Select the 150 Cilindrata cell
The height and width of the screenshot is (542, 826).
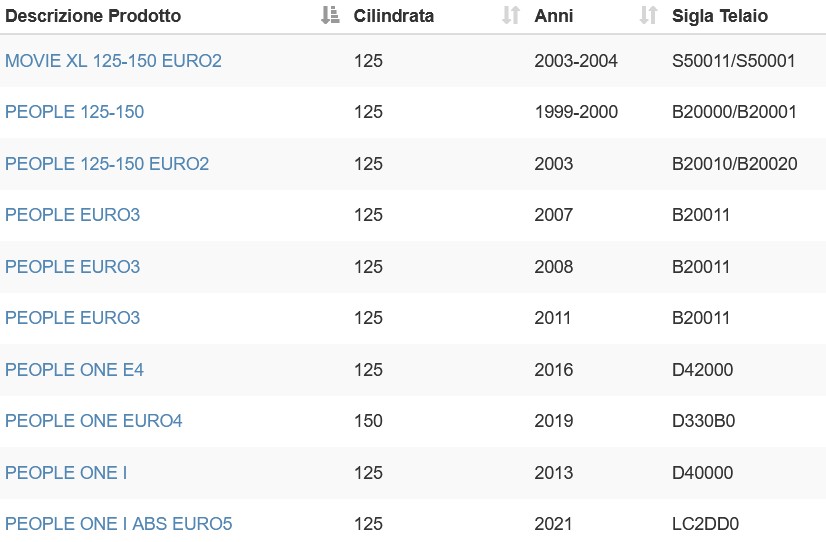368,421
